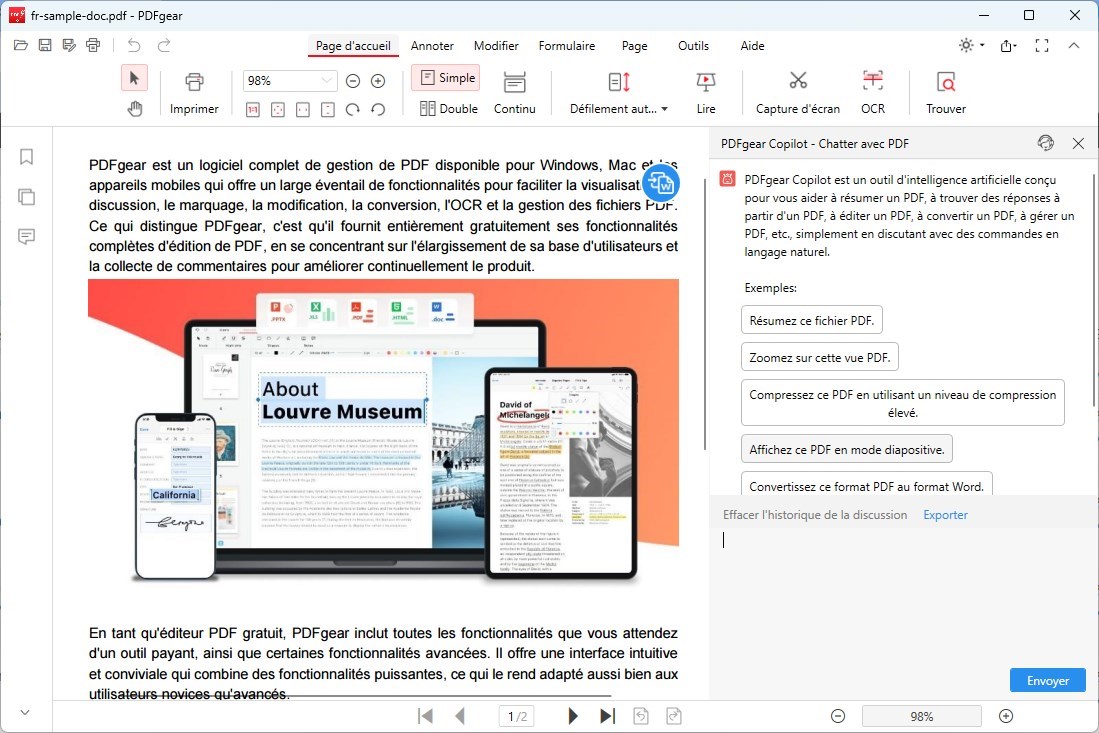Click the 98% zoom bar at bottom right
The image size is (1099, 733).
tap(920, 716)
